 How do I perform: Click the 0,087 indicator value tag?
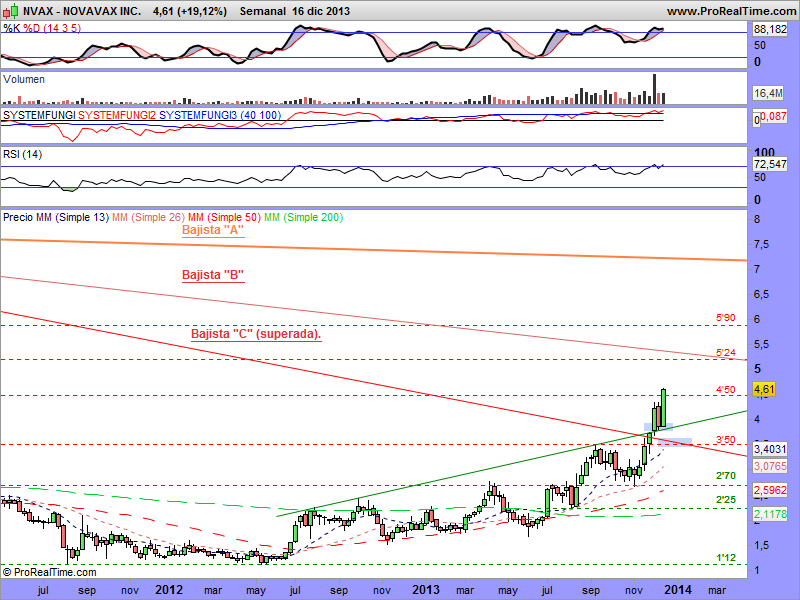(773, 116)
